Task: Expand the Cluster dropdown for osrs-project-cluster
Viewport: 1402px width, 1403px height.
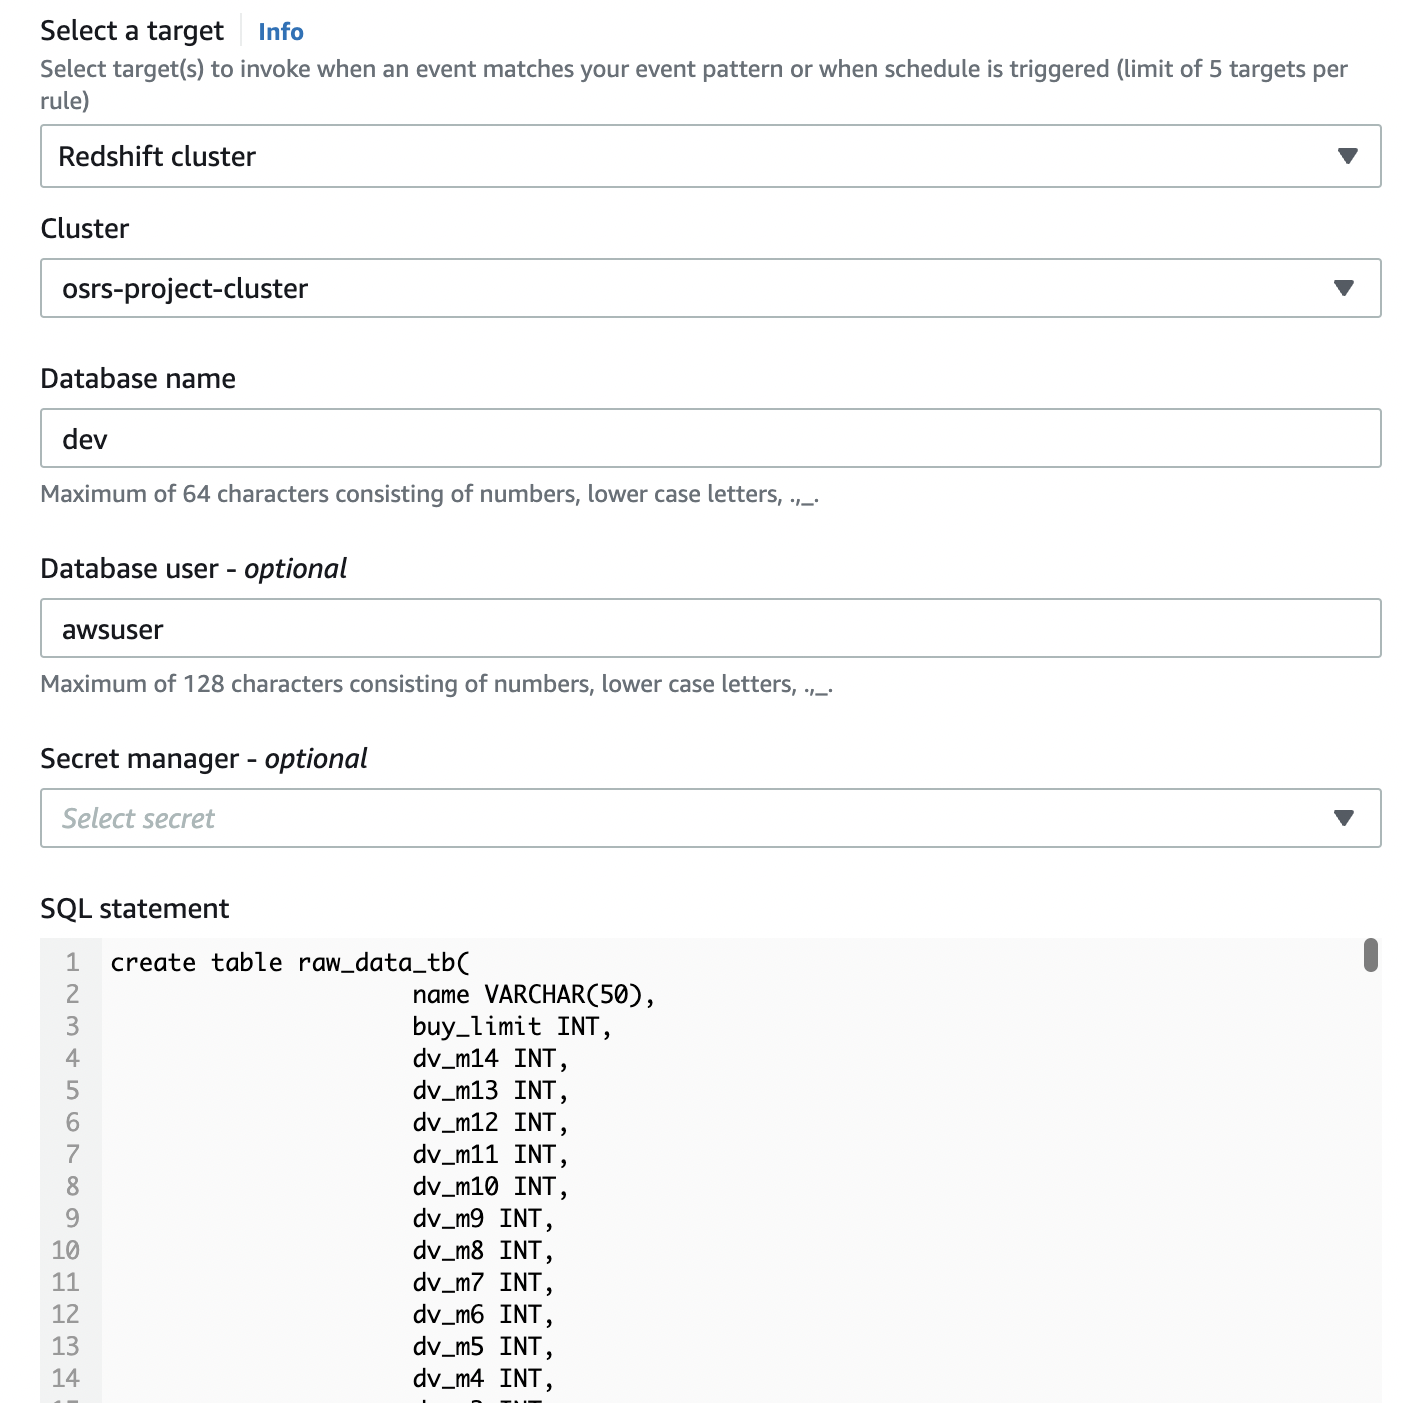Action: [x=709, y=288]
